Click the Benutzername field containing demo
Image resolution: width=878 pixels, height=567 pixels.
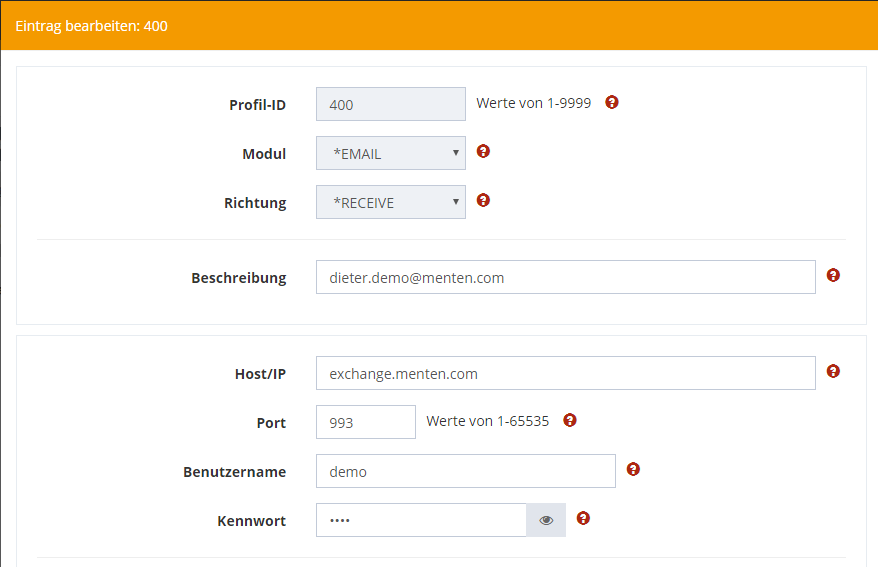pos(465,471)
